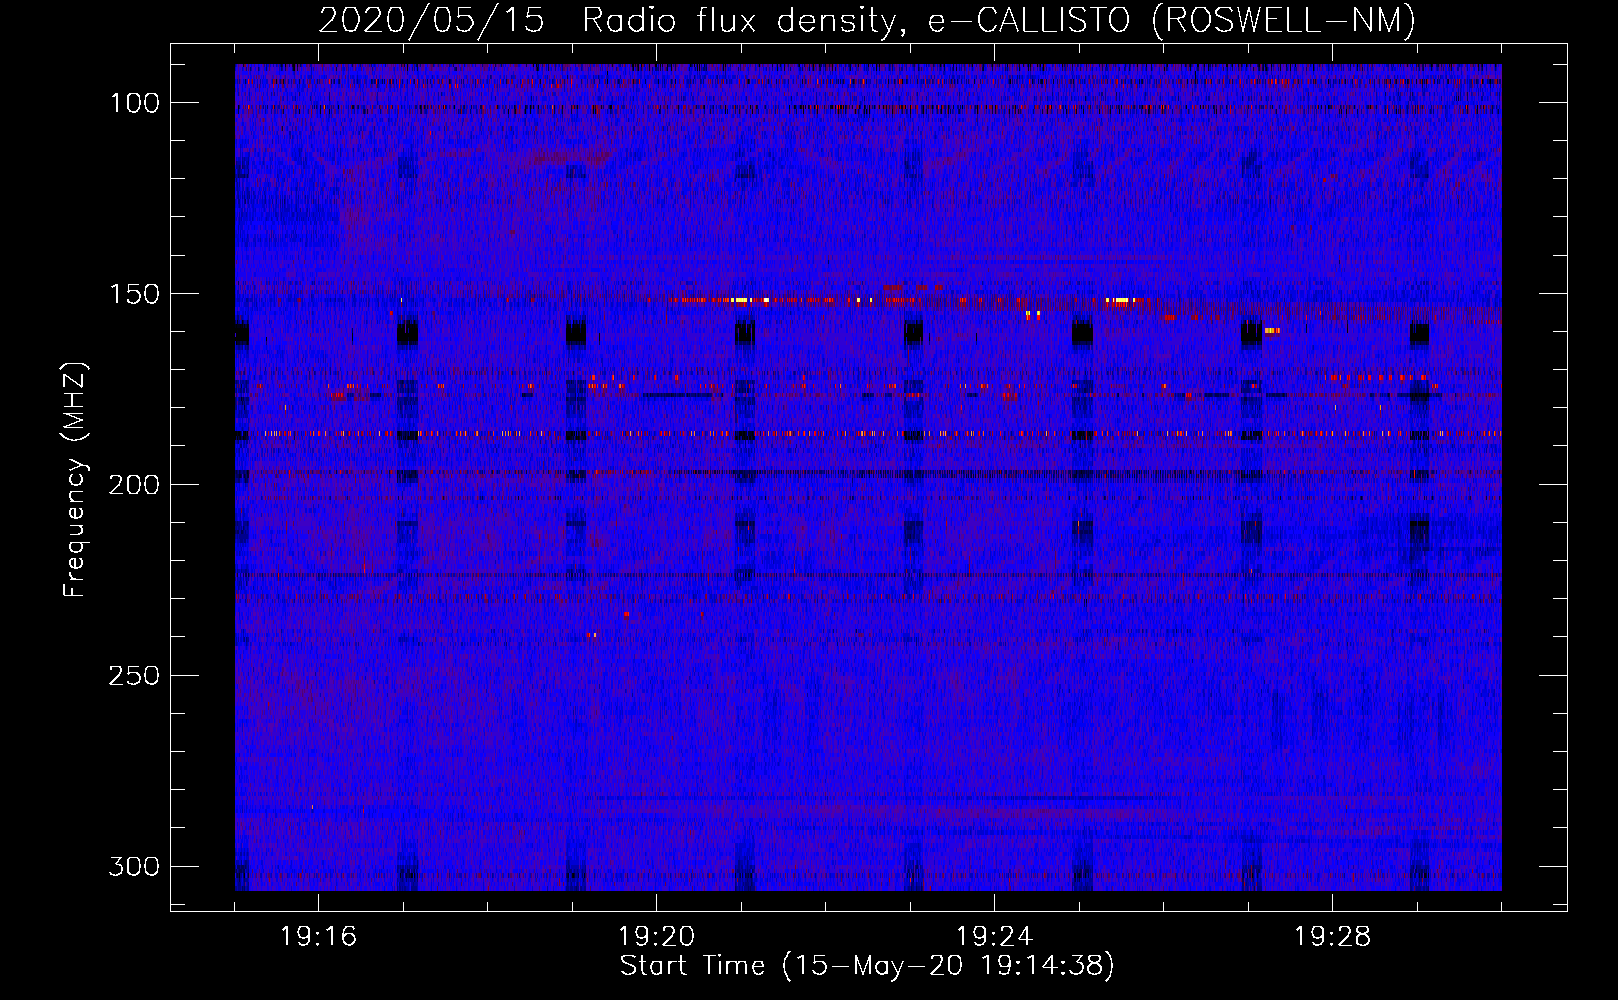Click the 300 frequency tick label
The width and height of the screenshot is (1618, 1000).
(x=133, y=866)
